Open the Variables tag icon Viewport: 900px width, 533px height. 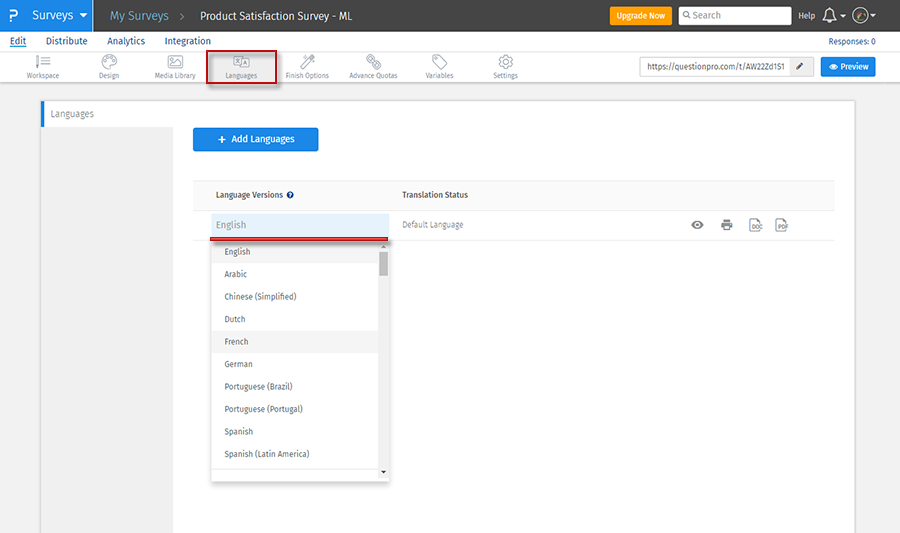click(x=439, y=63)
